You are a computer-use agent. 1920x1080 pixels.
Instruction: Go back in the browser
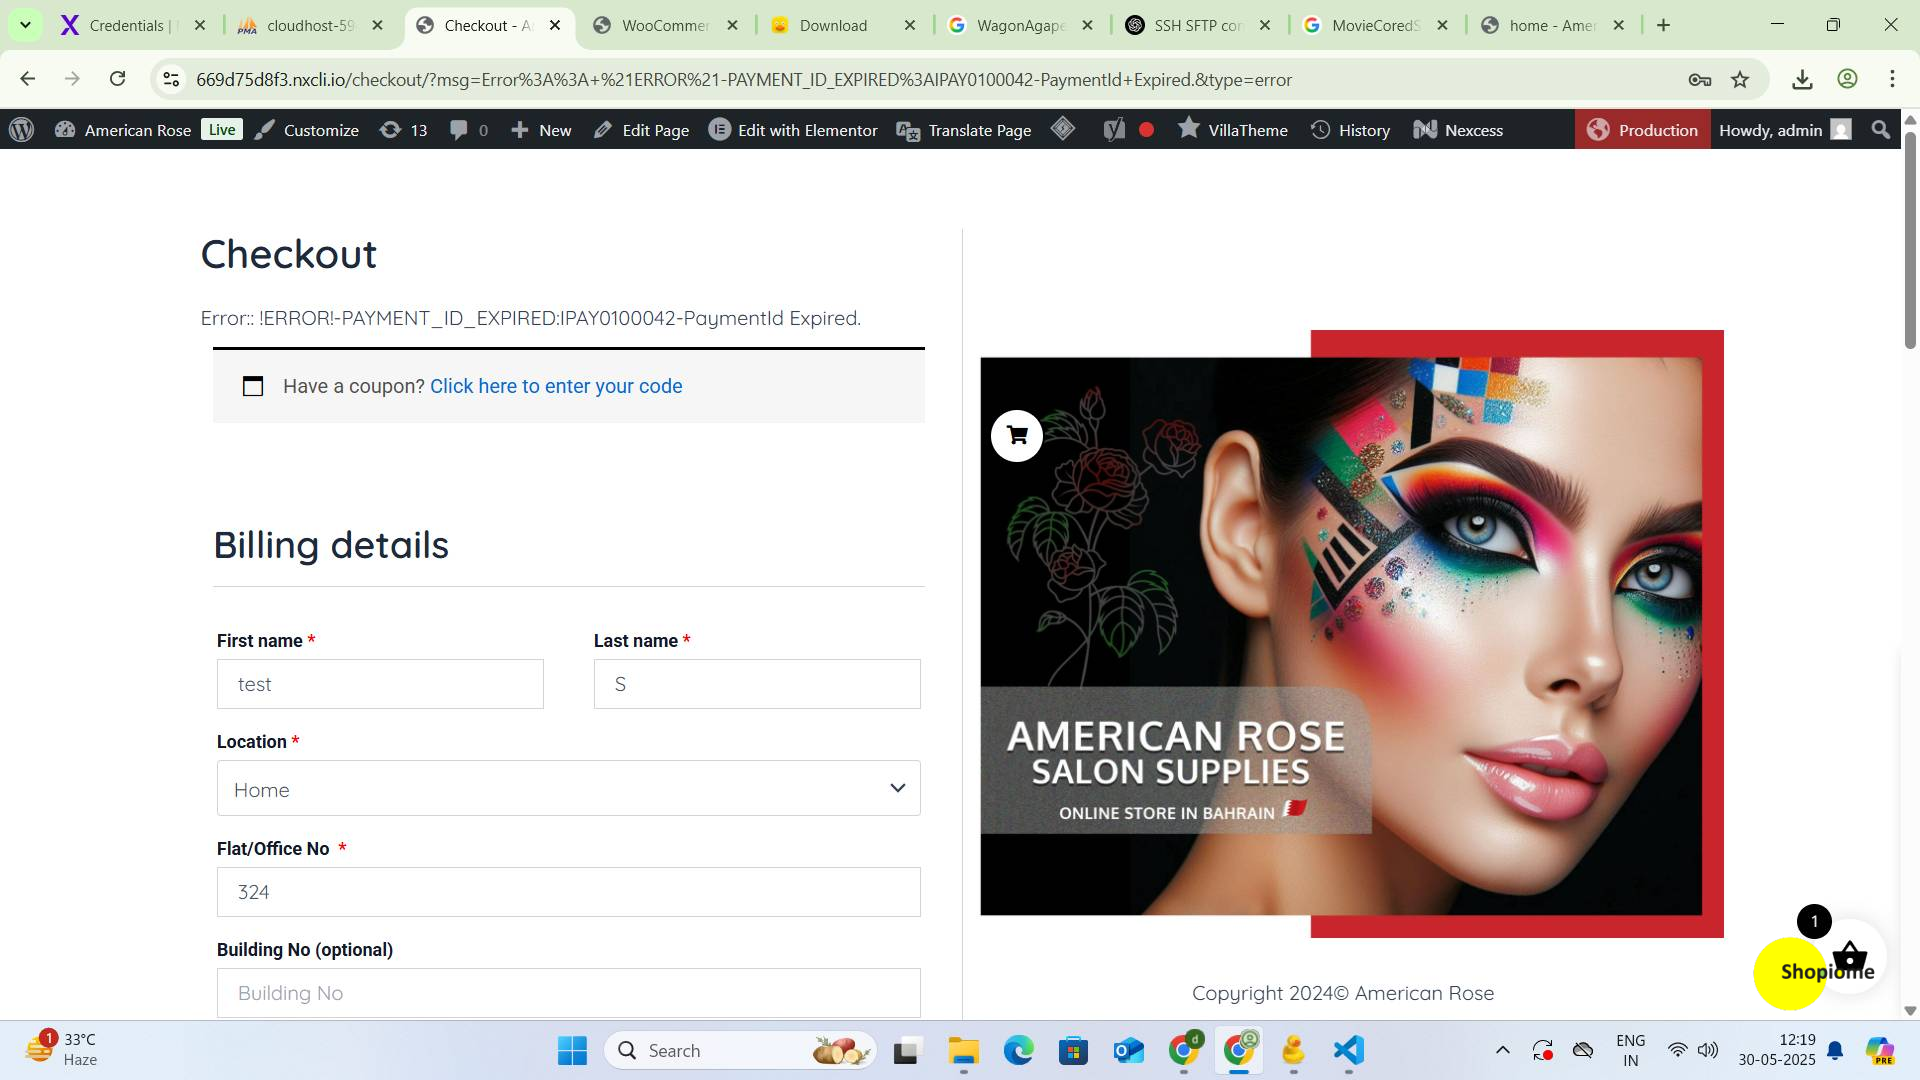pyautogui.click(x=28, y=79)
